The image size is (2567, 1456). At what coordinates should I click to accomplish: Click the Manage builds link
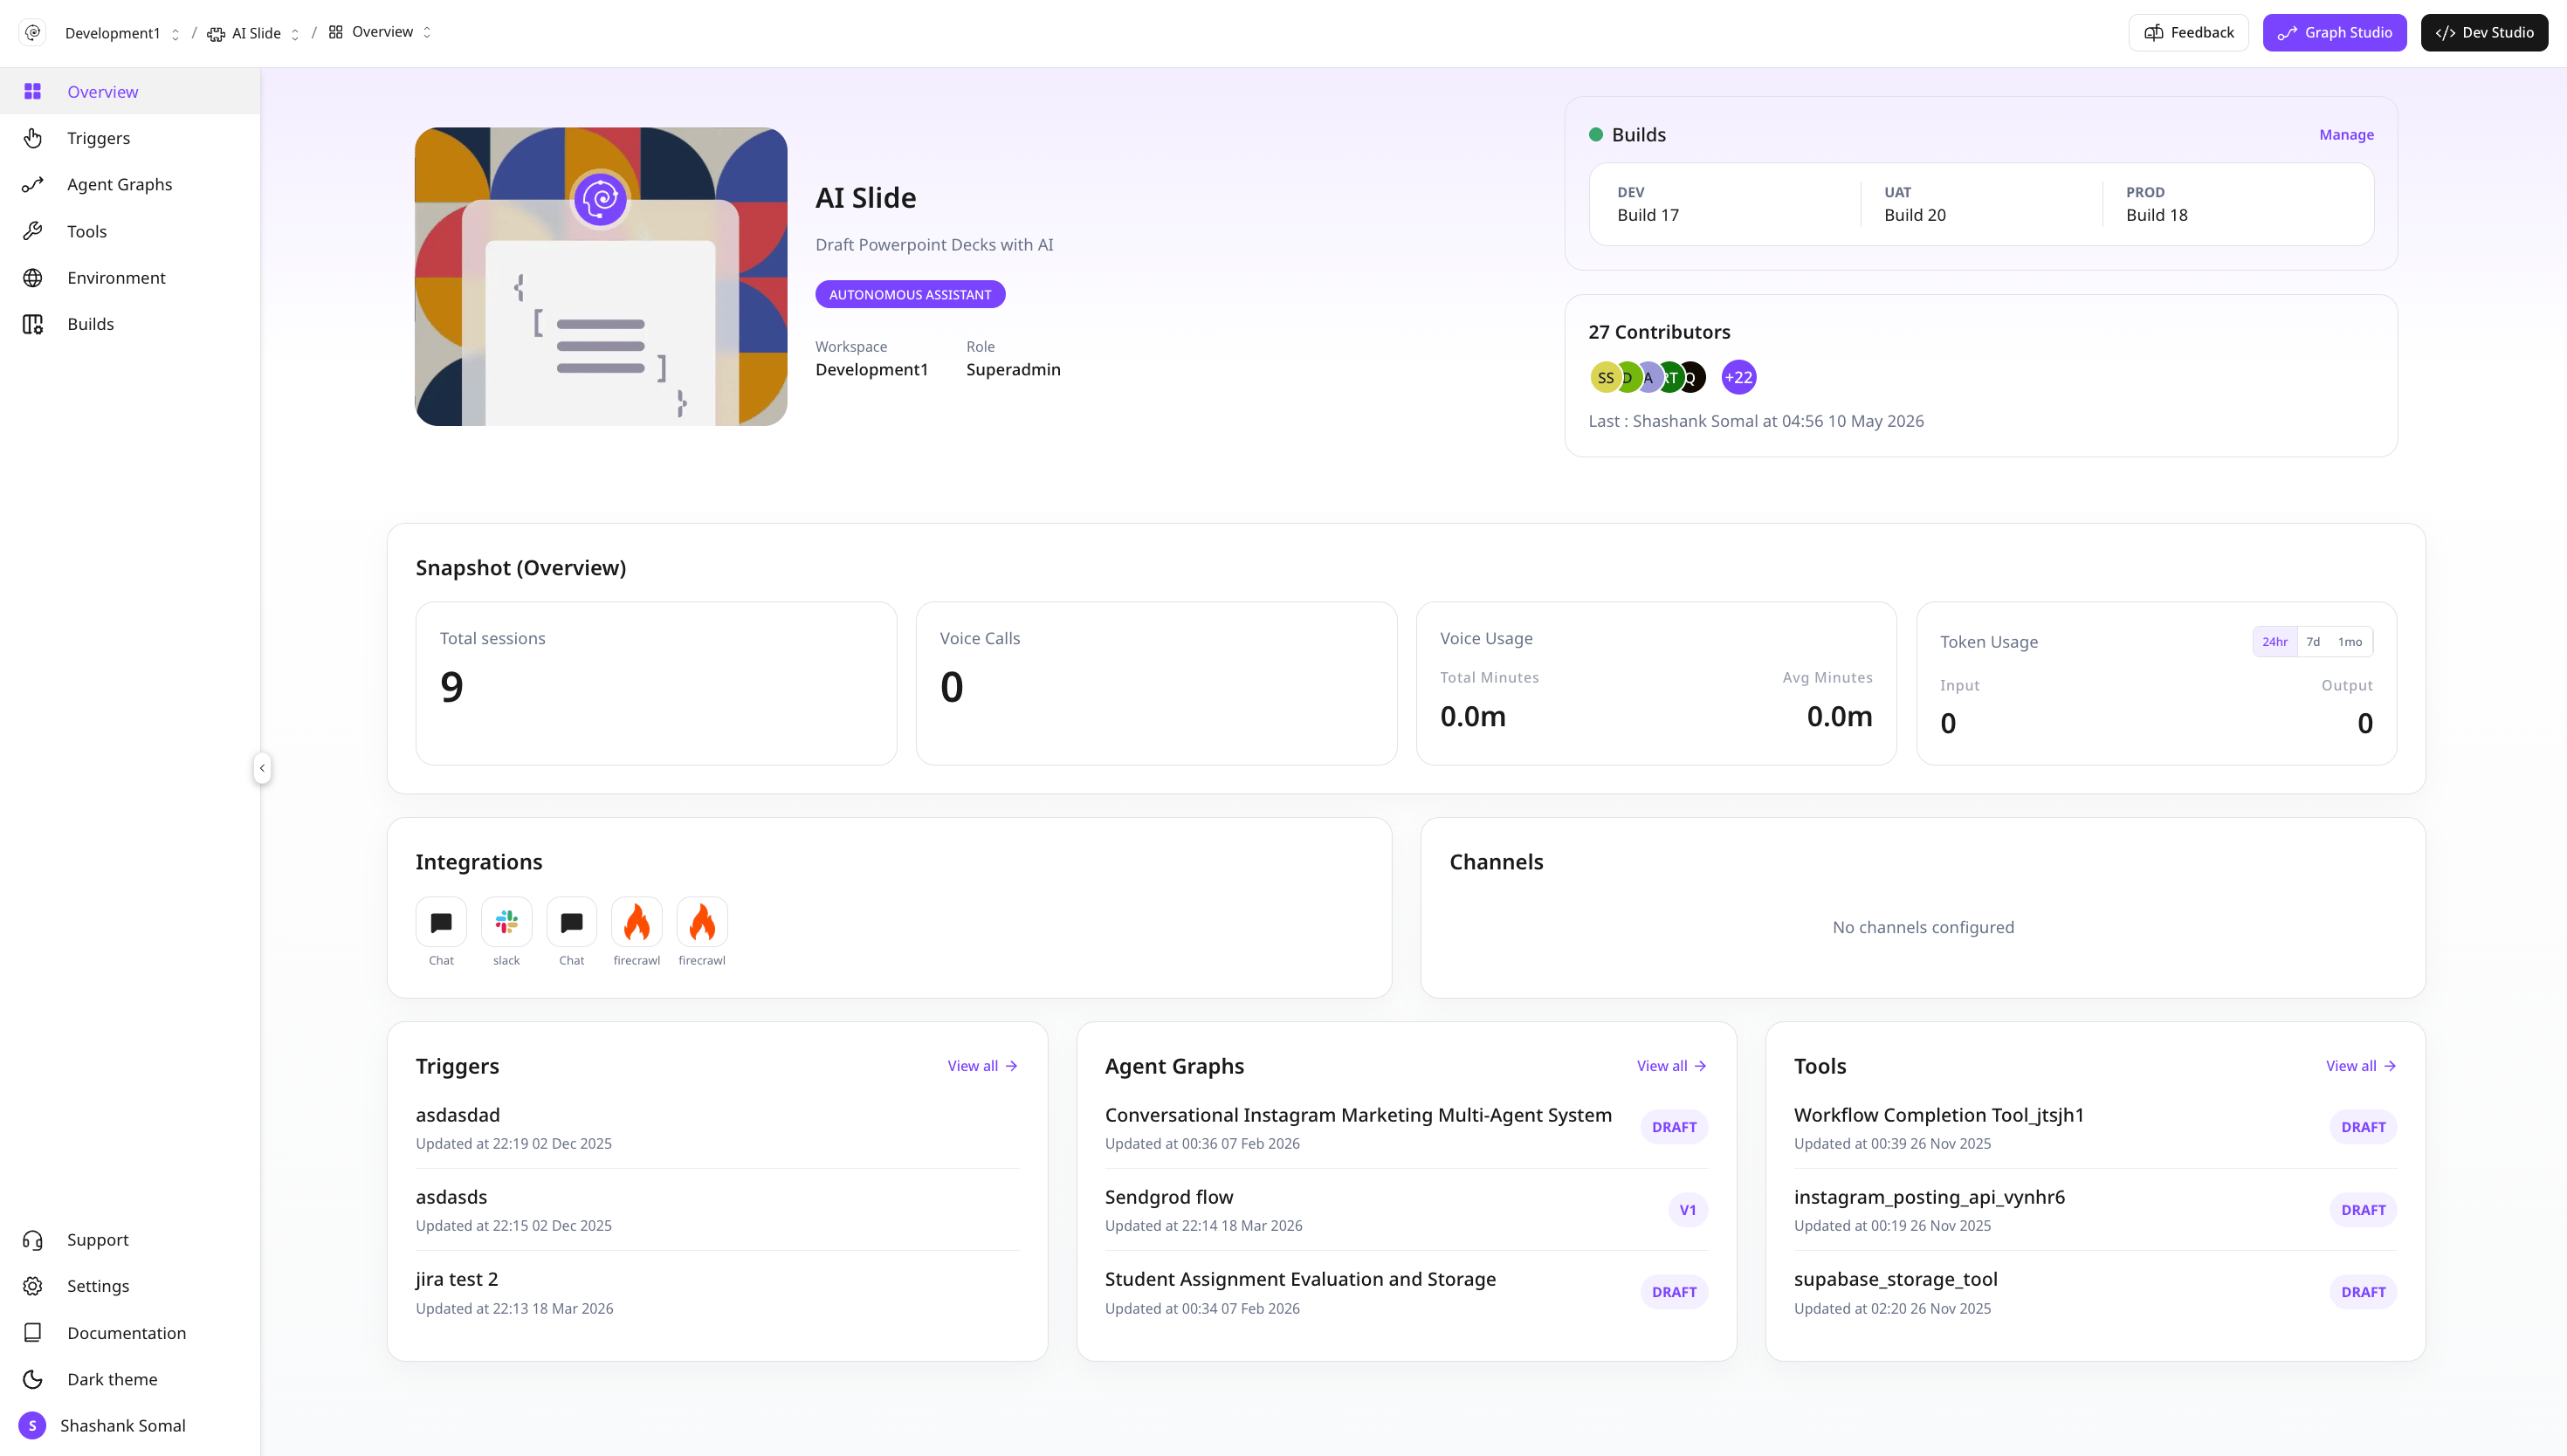(2346, 134)
